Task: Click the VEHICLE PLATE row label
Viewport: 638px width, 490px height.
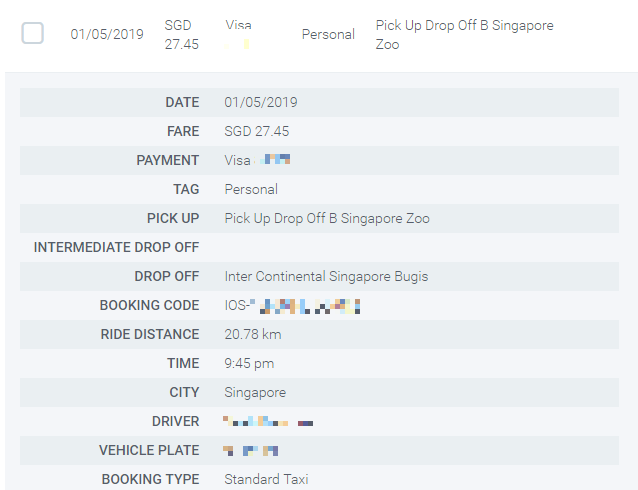Action: coord(149,450)
